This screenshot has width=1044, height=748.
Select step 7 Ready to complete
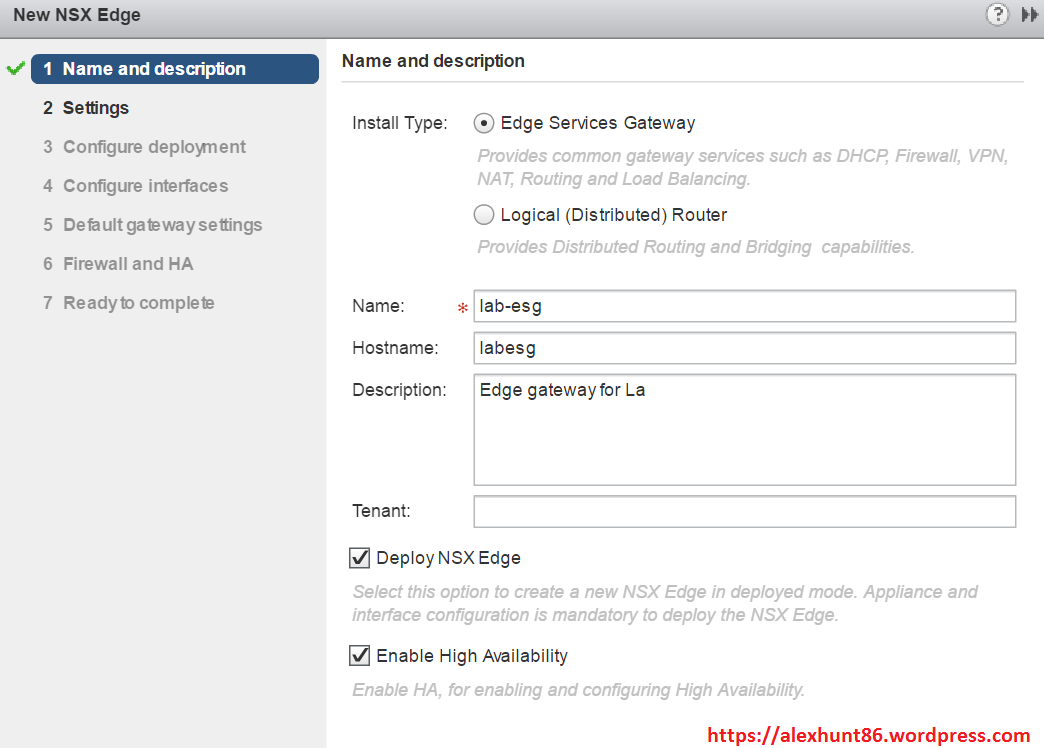point(138,303)
